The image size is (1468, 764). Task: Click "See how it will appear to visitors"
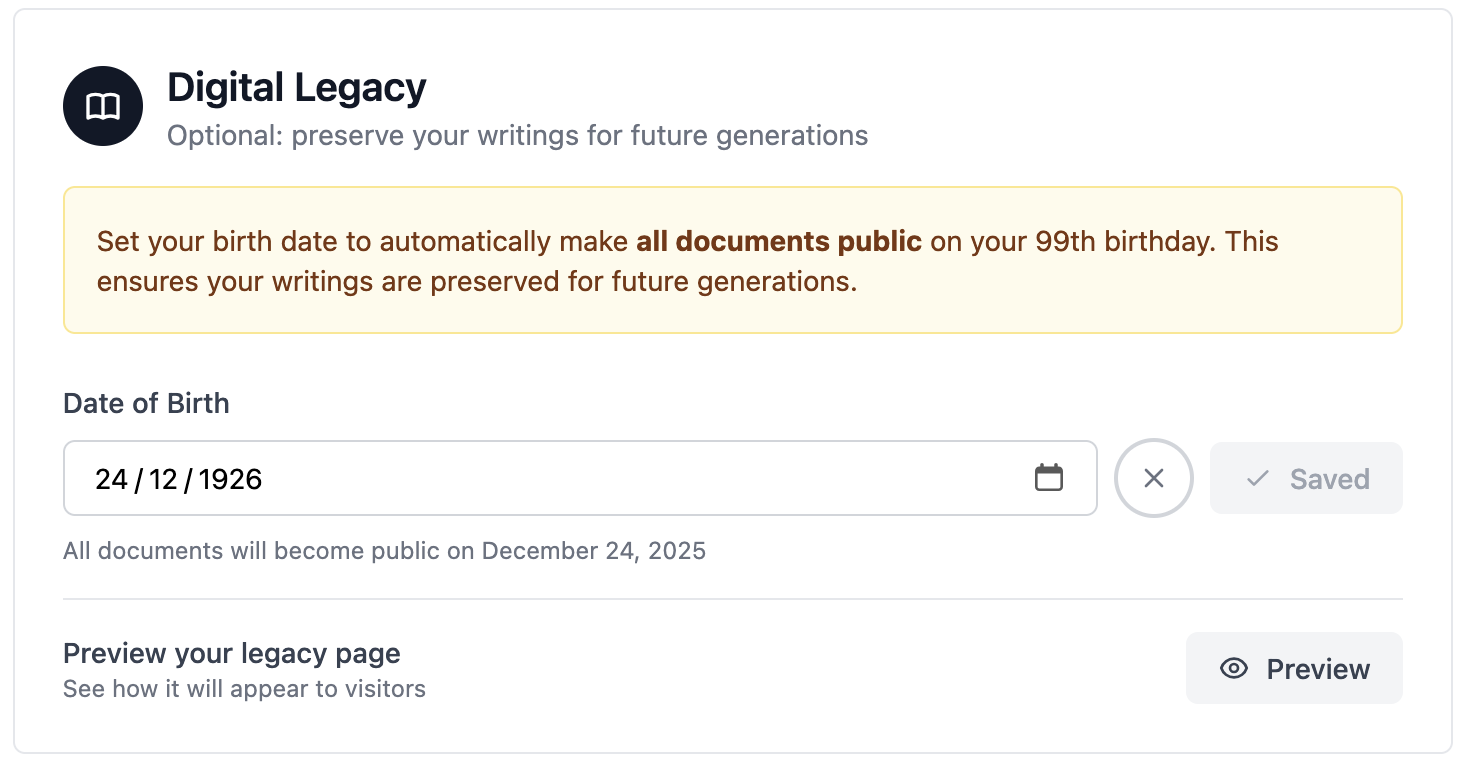(x=244, y=689)
